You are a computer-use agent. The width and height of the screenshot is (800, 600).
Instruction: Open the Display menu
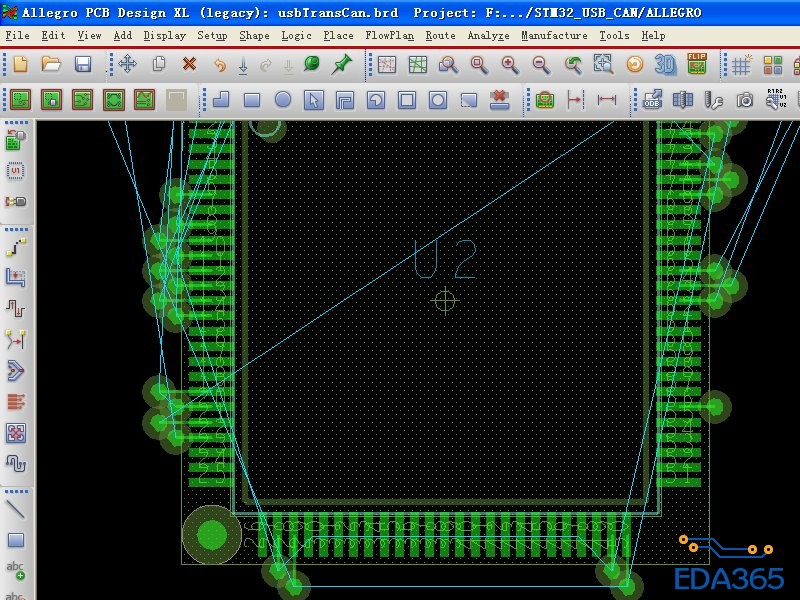[x=164, y=36]
